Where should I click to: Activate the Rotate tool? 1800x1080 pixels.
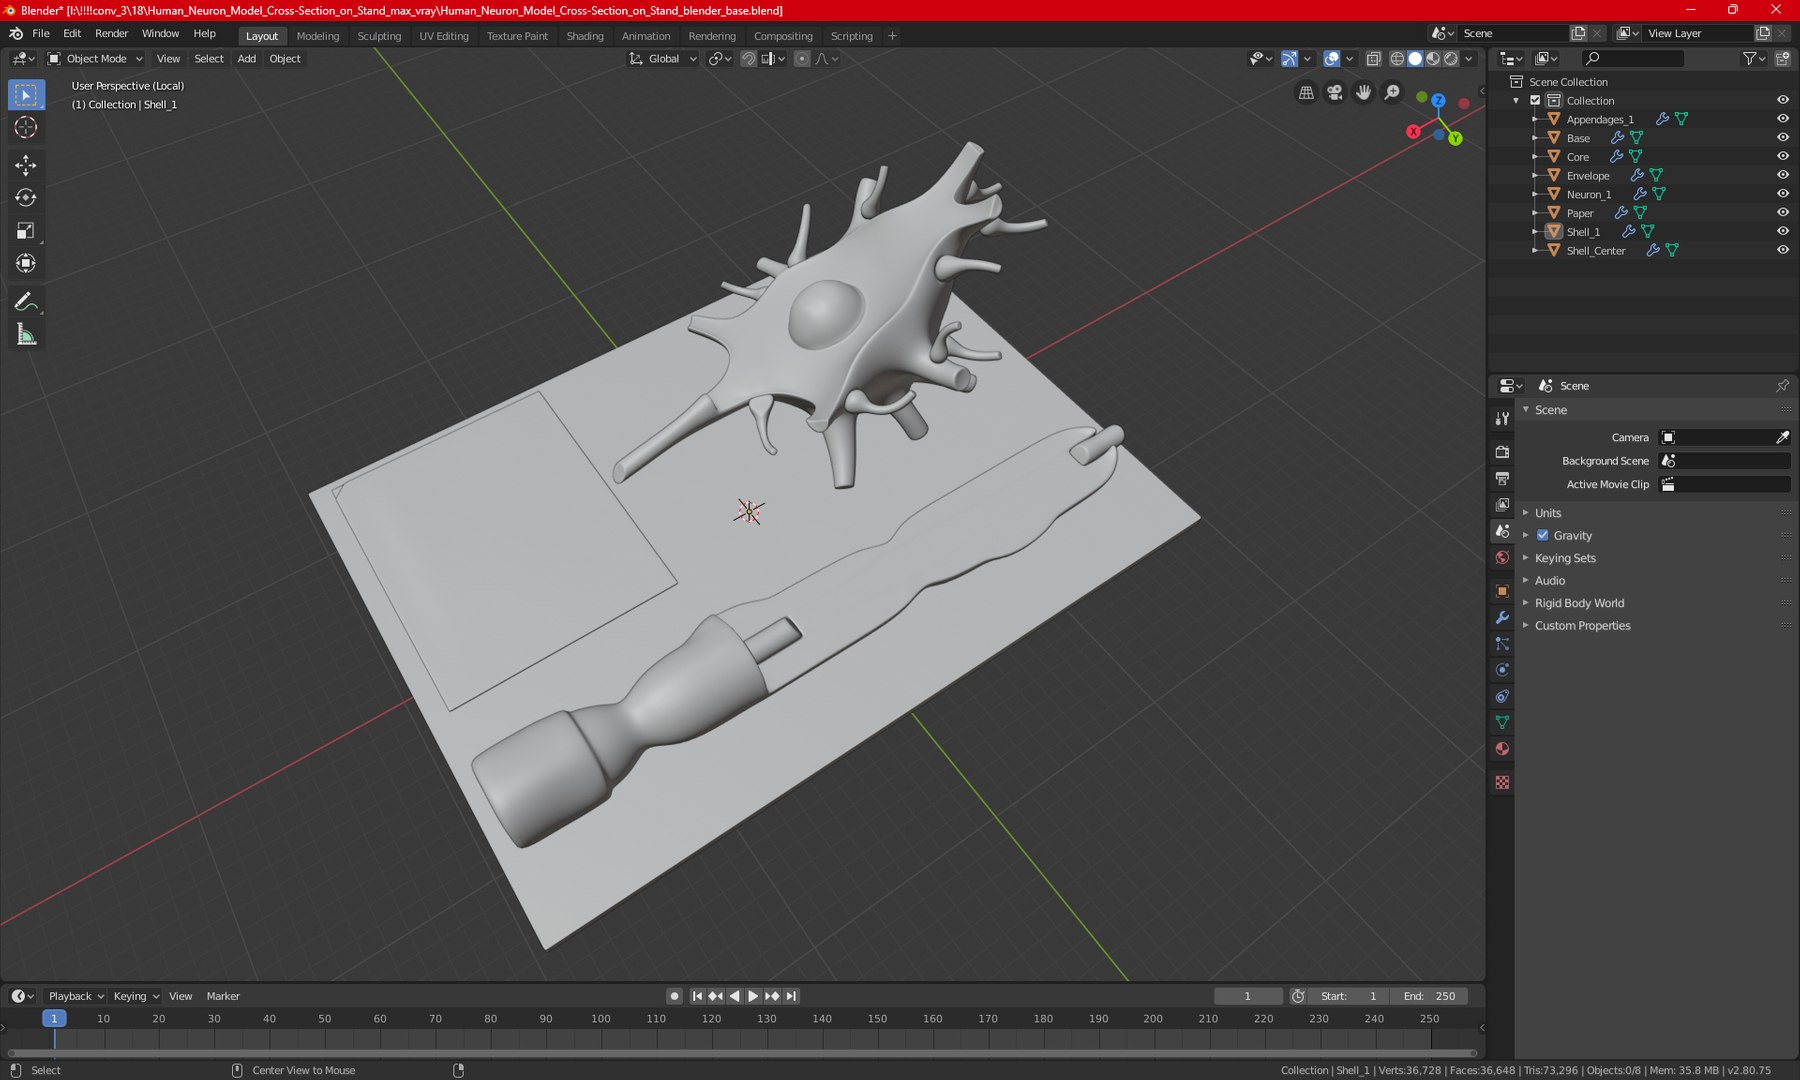(26, 198)
